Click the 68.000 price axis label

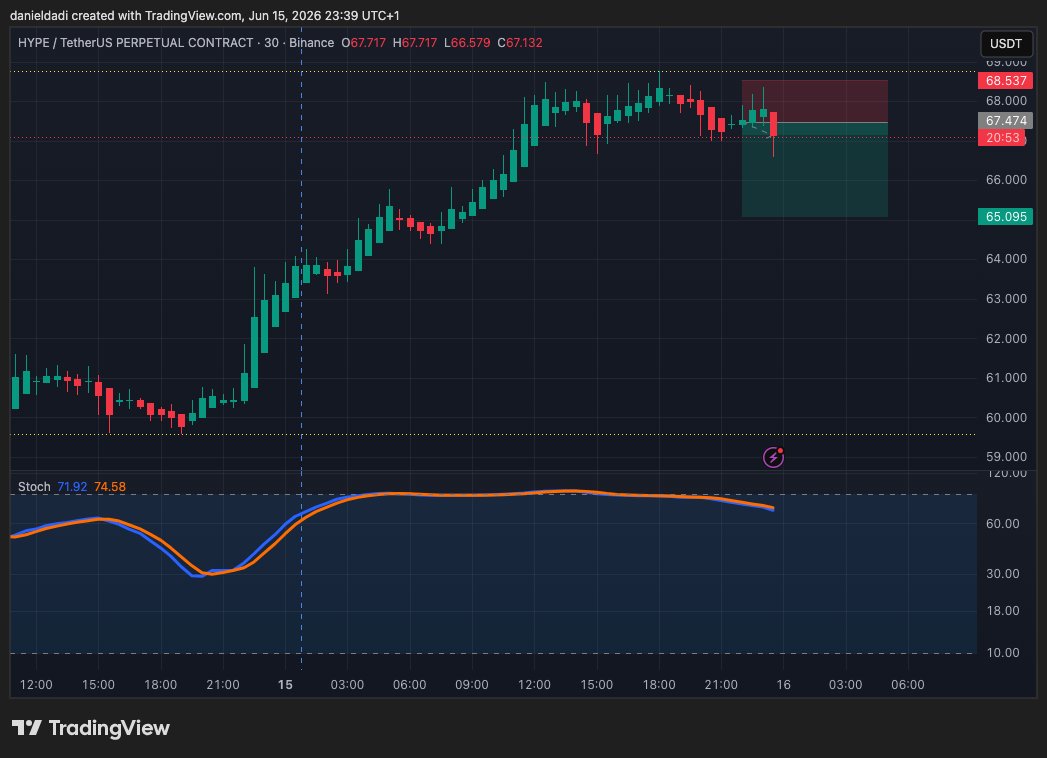(1006, 101)
